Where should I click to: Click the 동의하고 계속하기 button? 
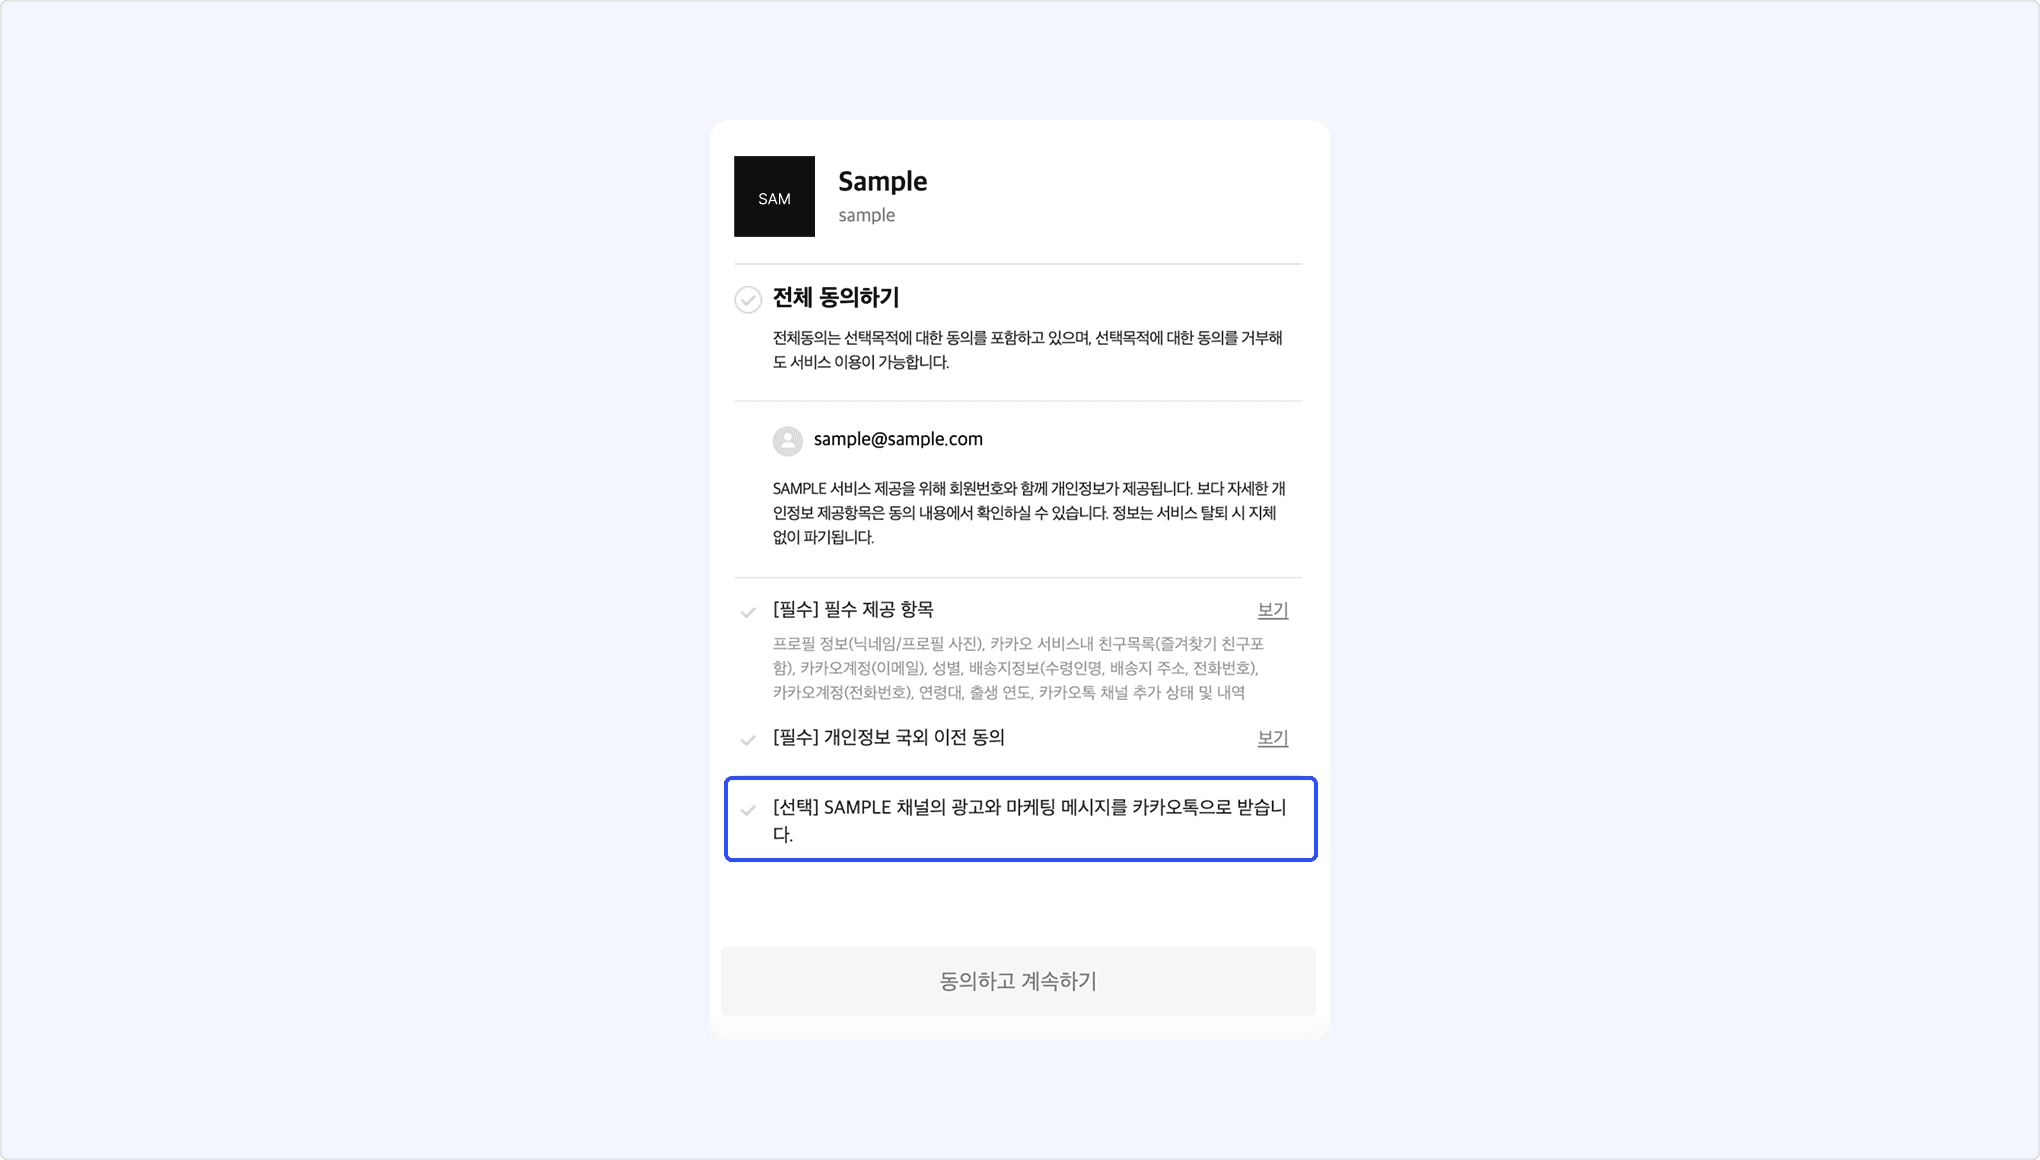pyautogui.click(x=1018, y=981)
